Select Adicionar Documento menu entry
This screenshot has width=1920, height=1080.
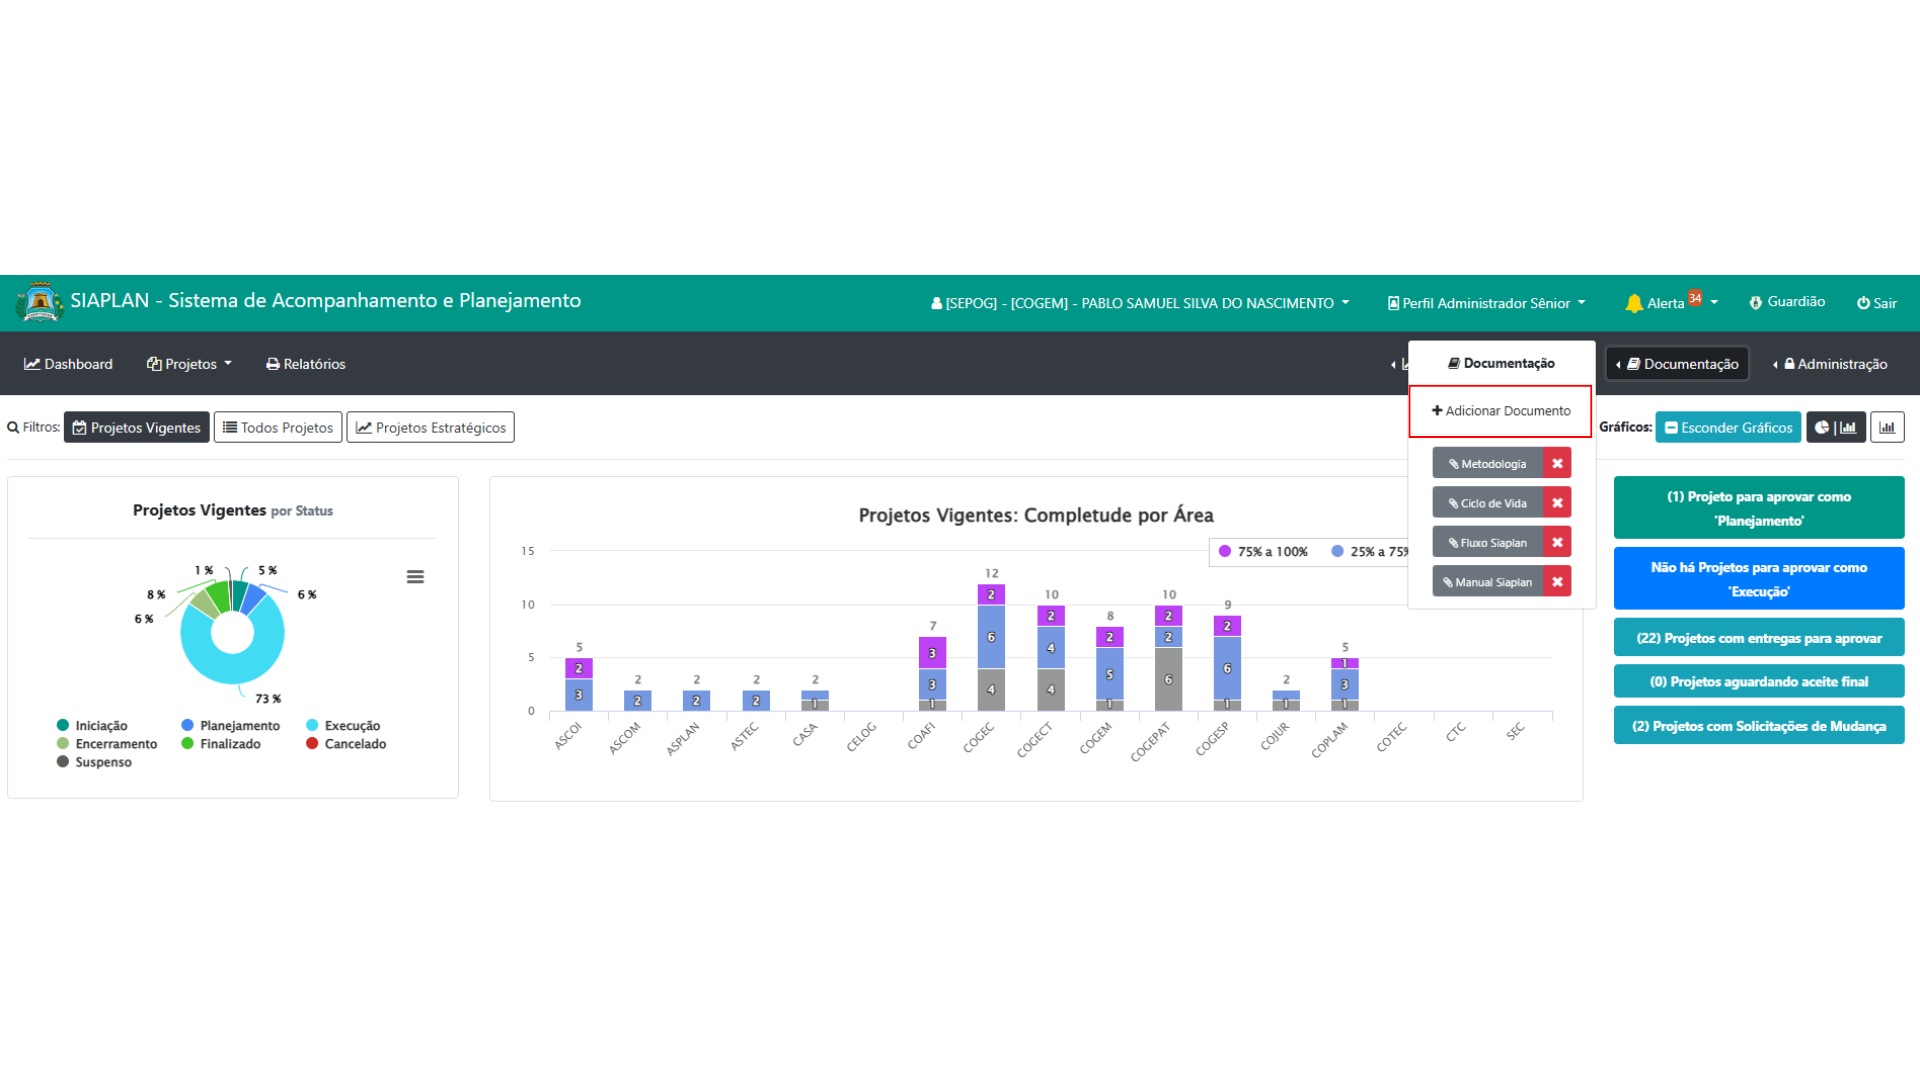pos(1500,411)
